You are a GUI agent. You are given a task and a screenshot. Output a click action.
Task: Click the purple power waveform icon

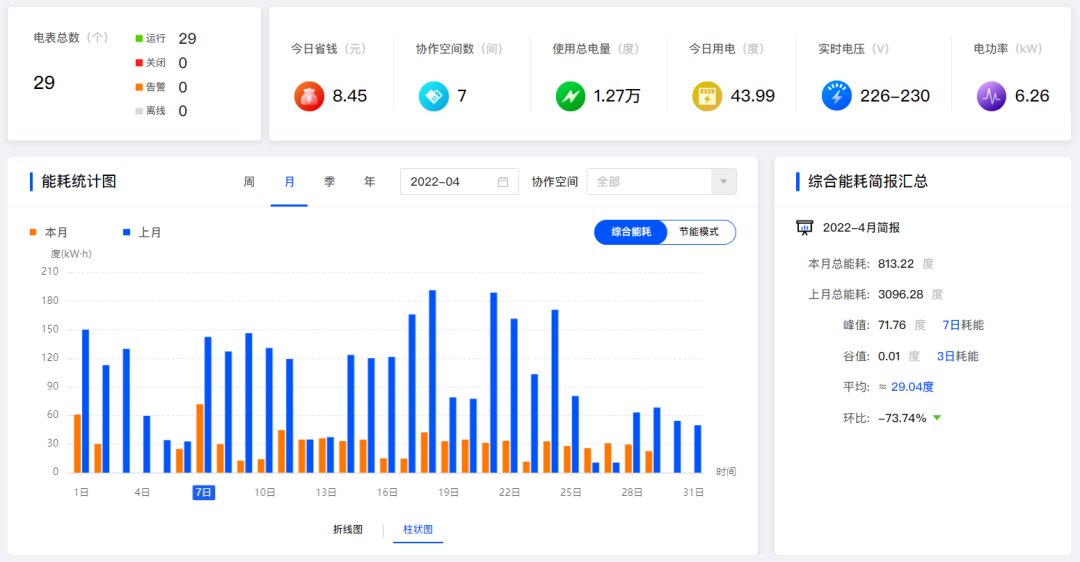click(x=991, y=96)
